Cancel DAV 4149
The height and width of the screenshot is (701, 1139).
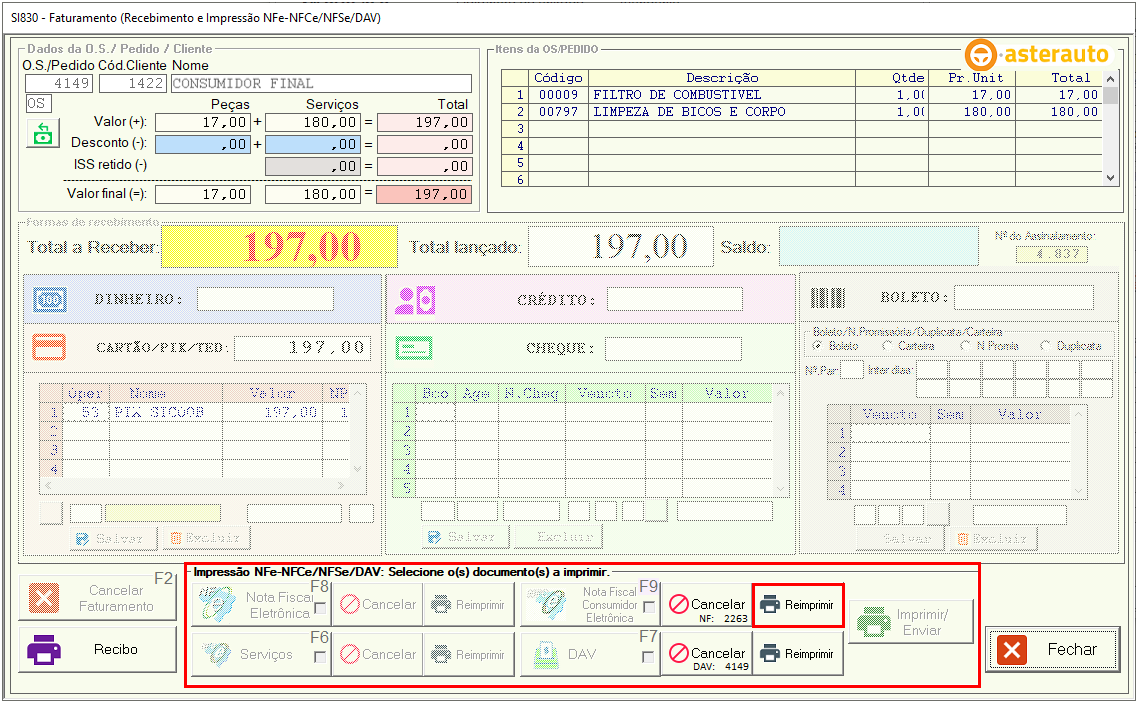(x=708, y=654)
